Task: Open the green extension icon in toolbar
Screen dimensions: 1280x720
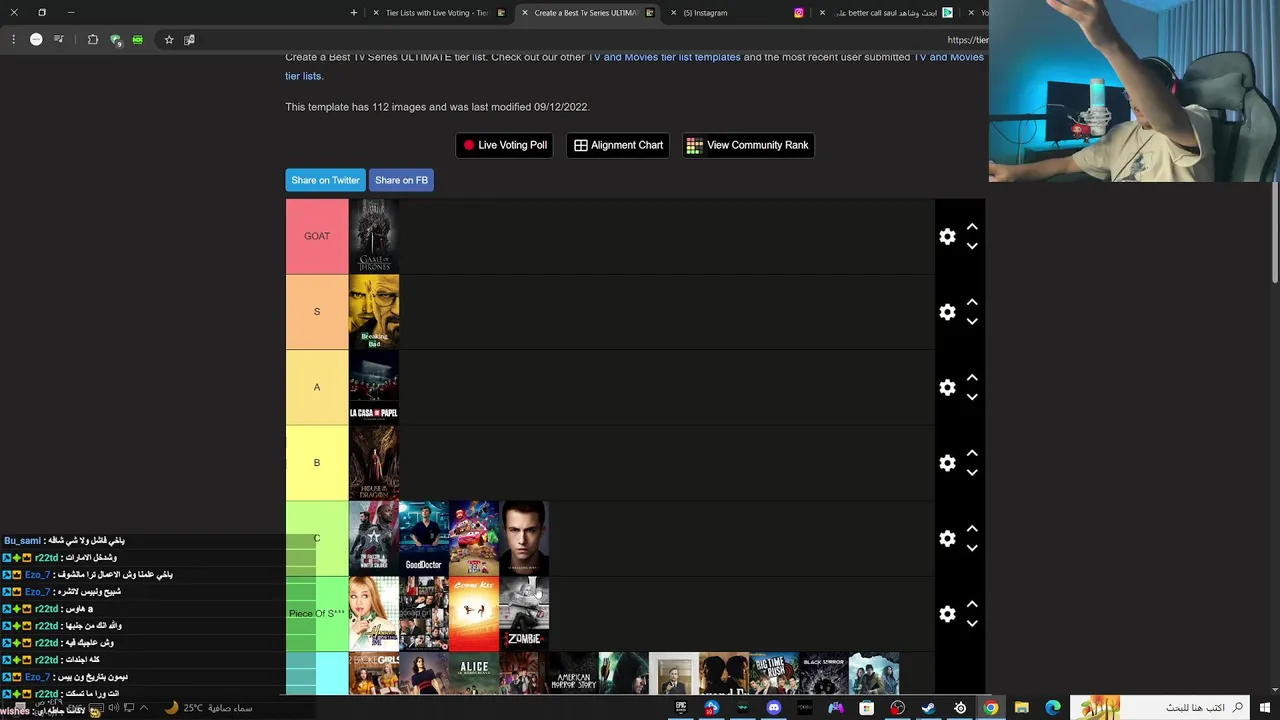Action: 137,40
